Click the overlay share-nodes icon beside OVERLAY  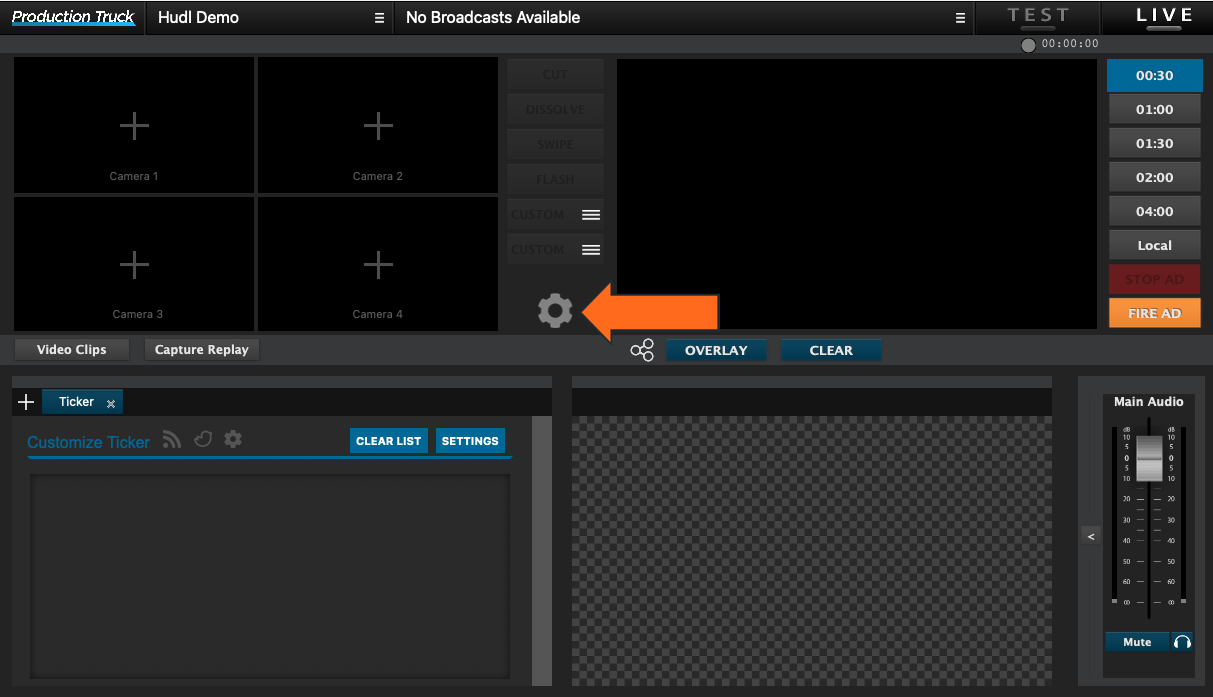[641, 350]
